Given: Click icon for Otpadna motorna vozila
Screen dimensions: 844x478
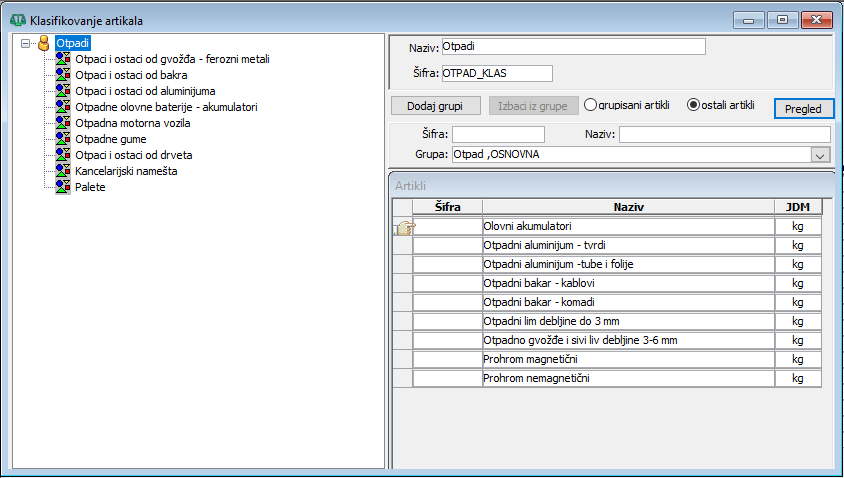Looking at the screenshot, I should (x=62, y=123).
